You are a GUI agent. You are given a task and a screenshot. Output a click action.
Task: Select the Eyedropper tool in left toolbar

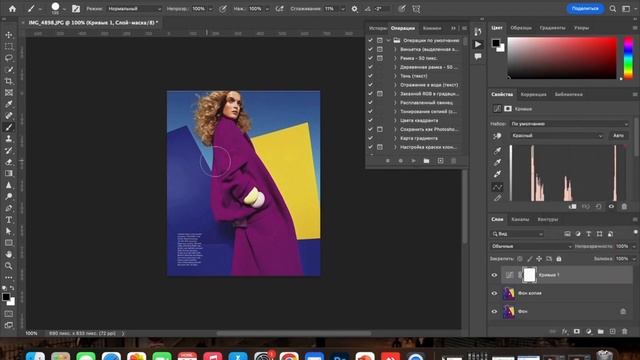click(9, 104)
